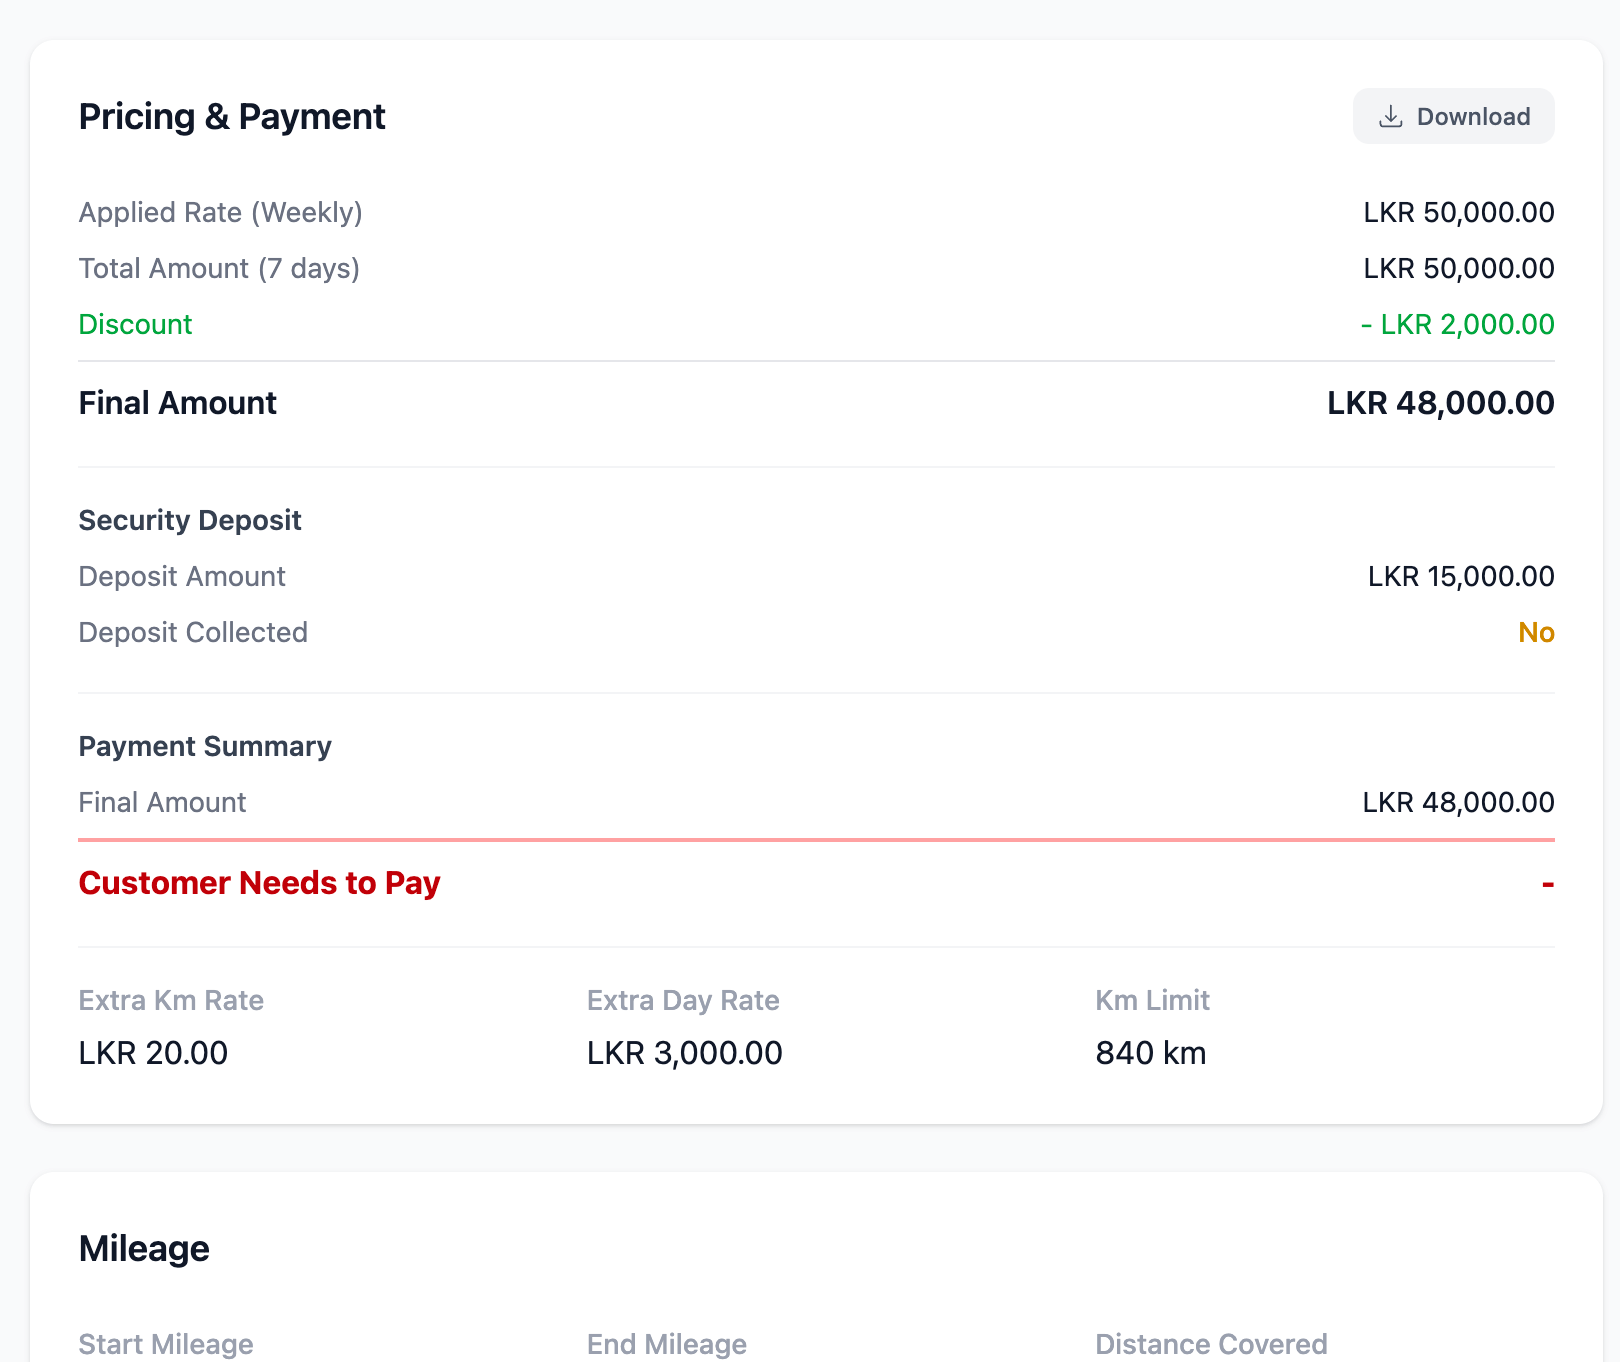Click the Security Deposit section header
Viewport: 1620px width, 1362px height.
[189, 519]
